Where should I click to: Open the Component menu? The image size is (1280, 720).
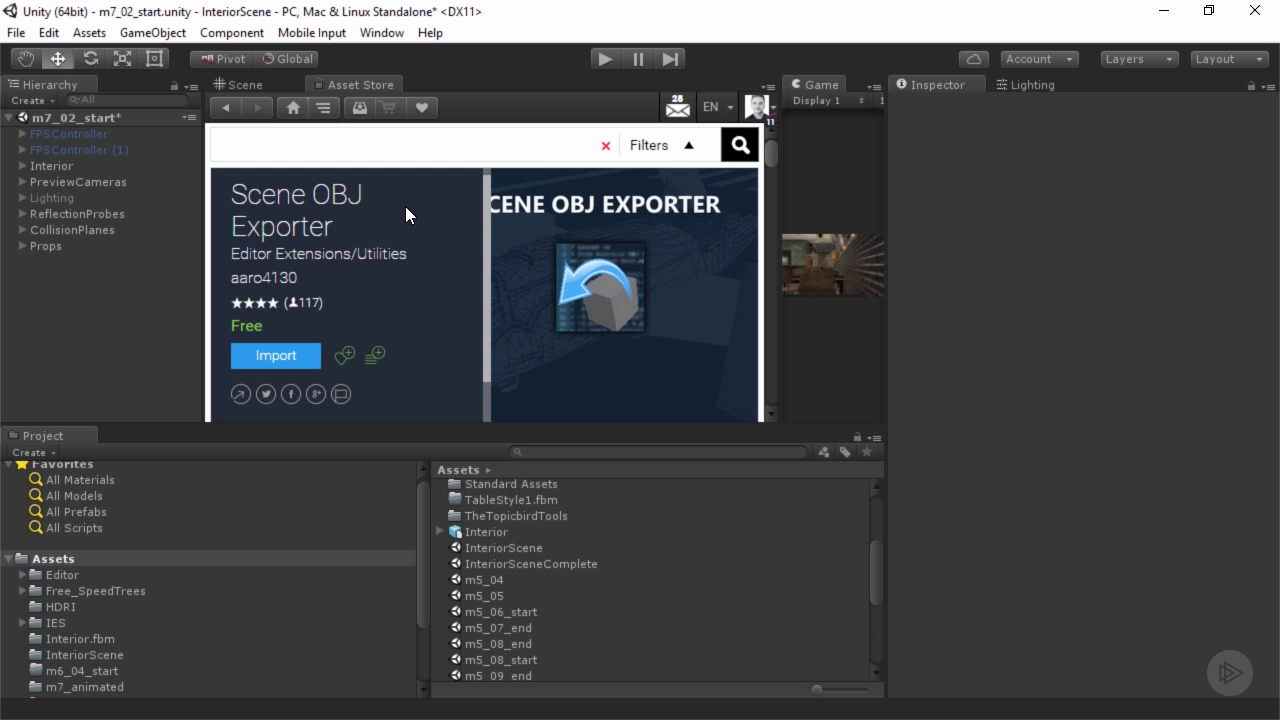coord(232,33)
